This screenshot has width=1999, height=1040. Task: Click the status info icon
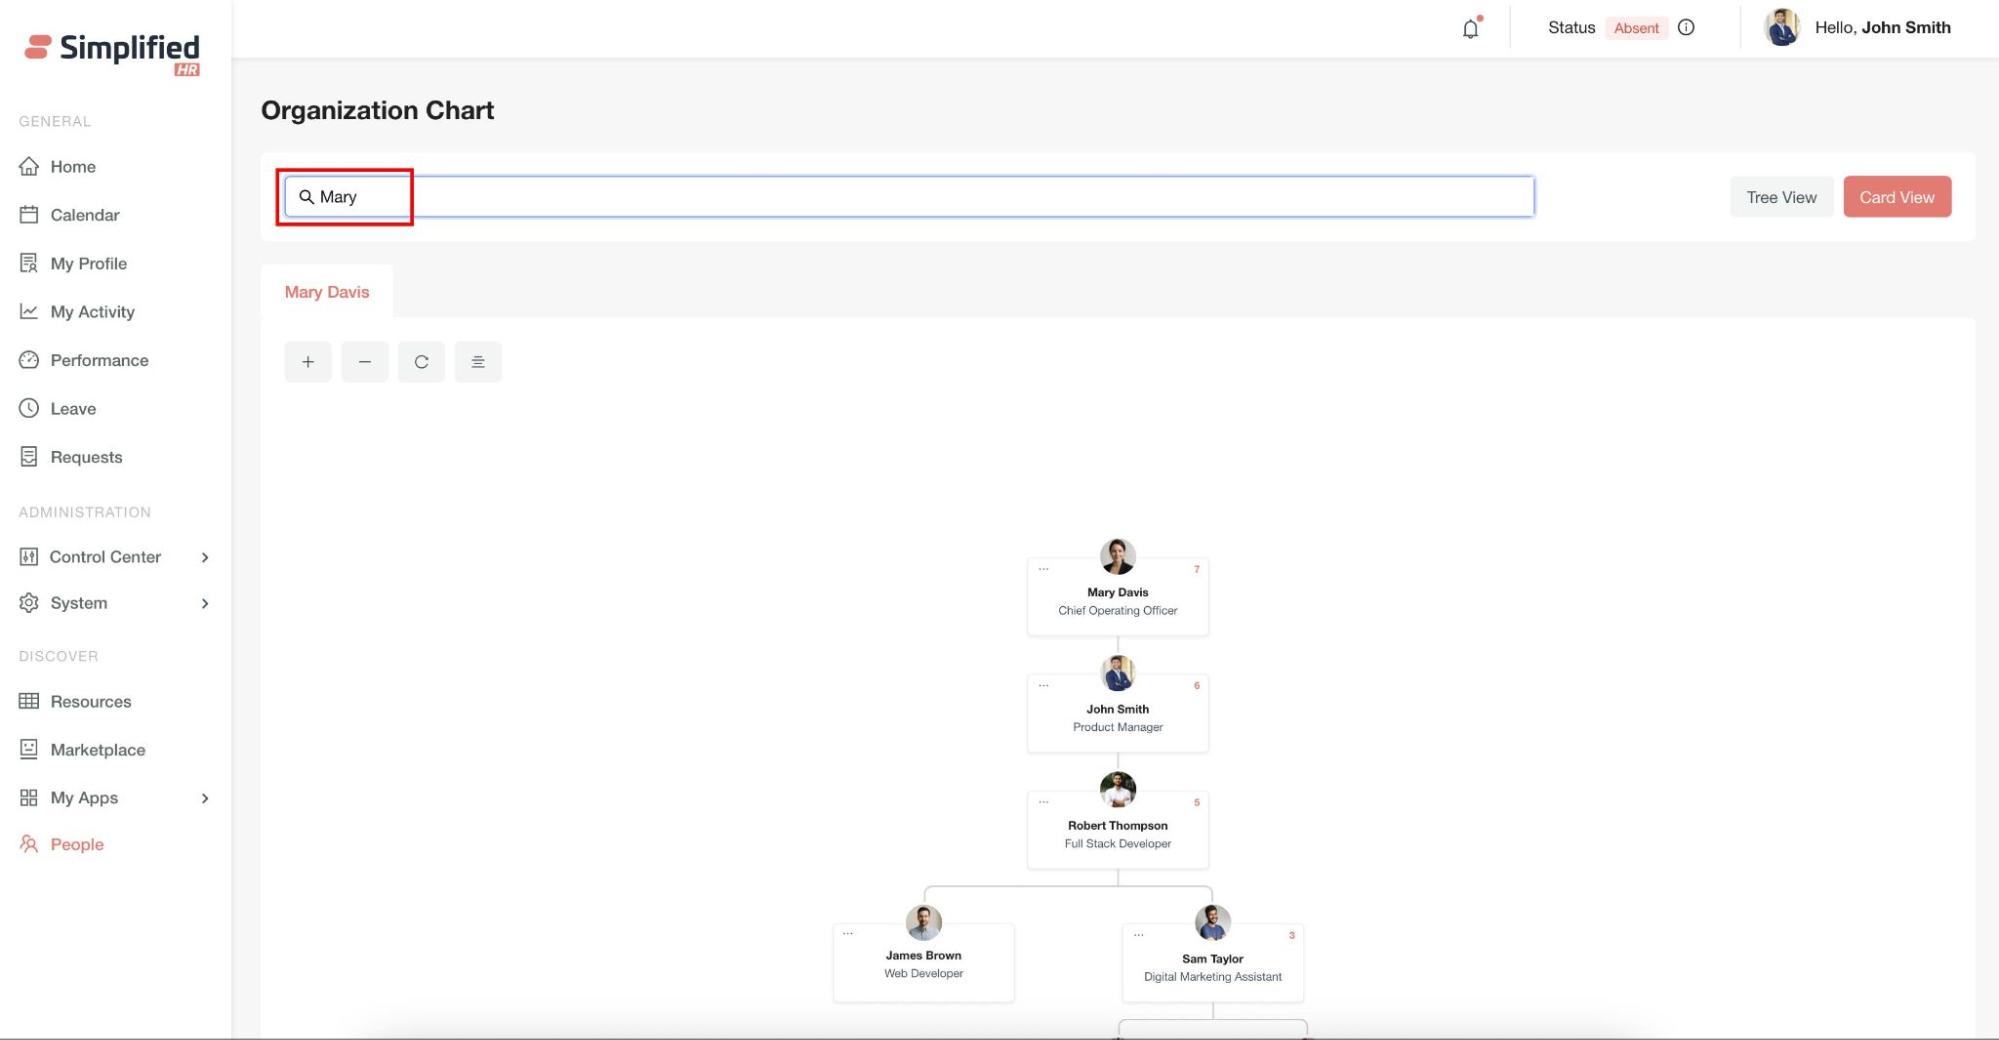click(1686, 28)
